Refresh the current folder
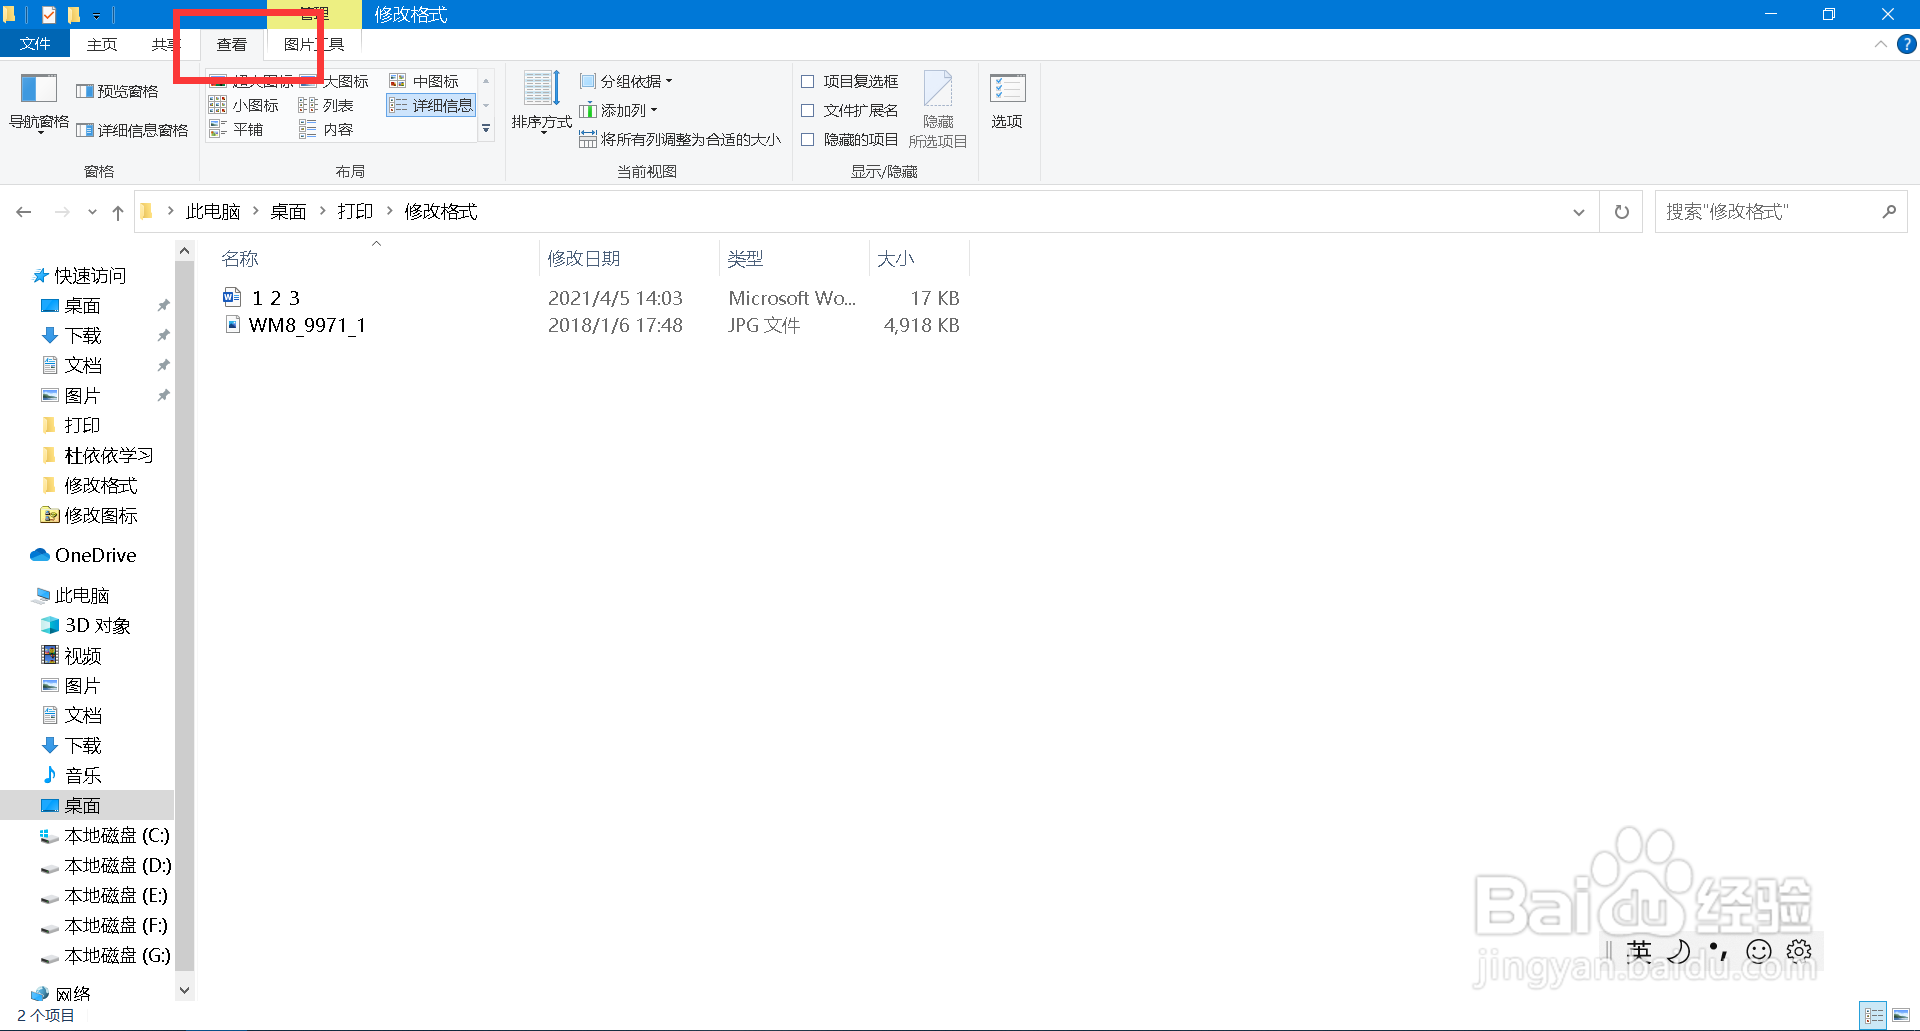 click(1622, 212)
